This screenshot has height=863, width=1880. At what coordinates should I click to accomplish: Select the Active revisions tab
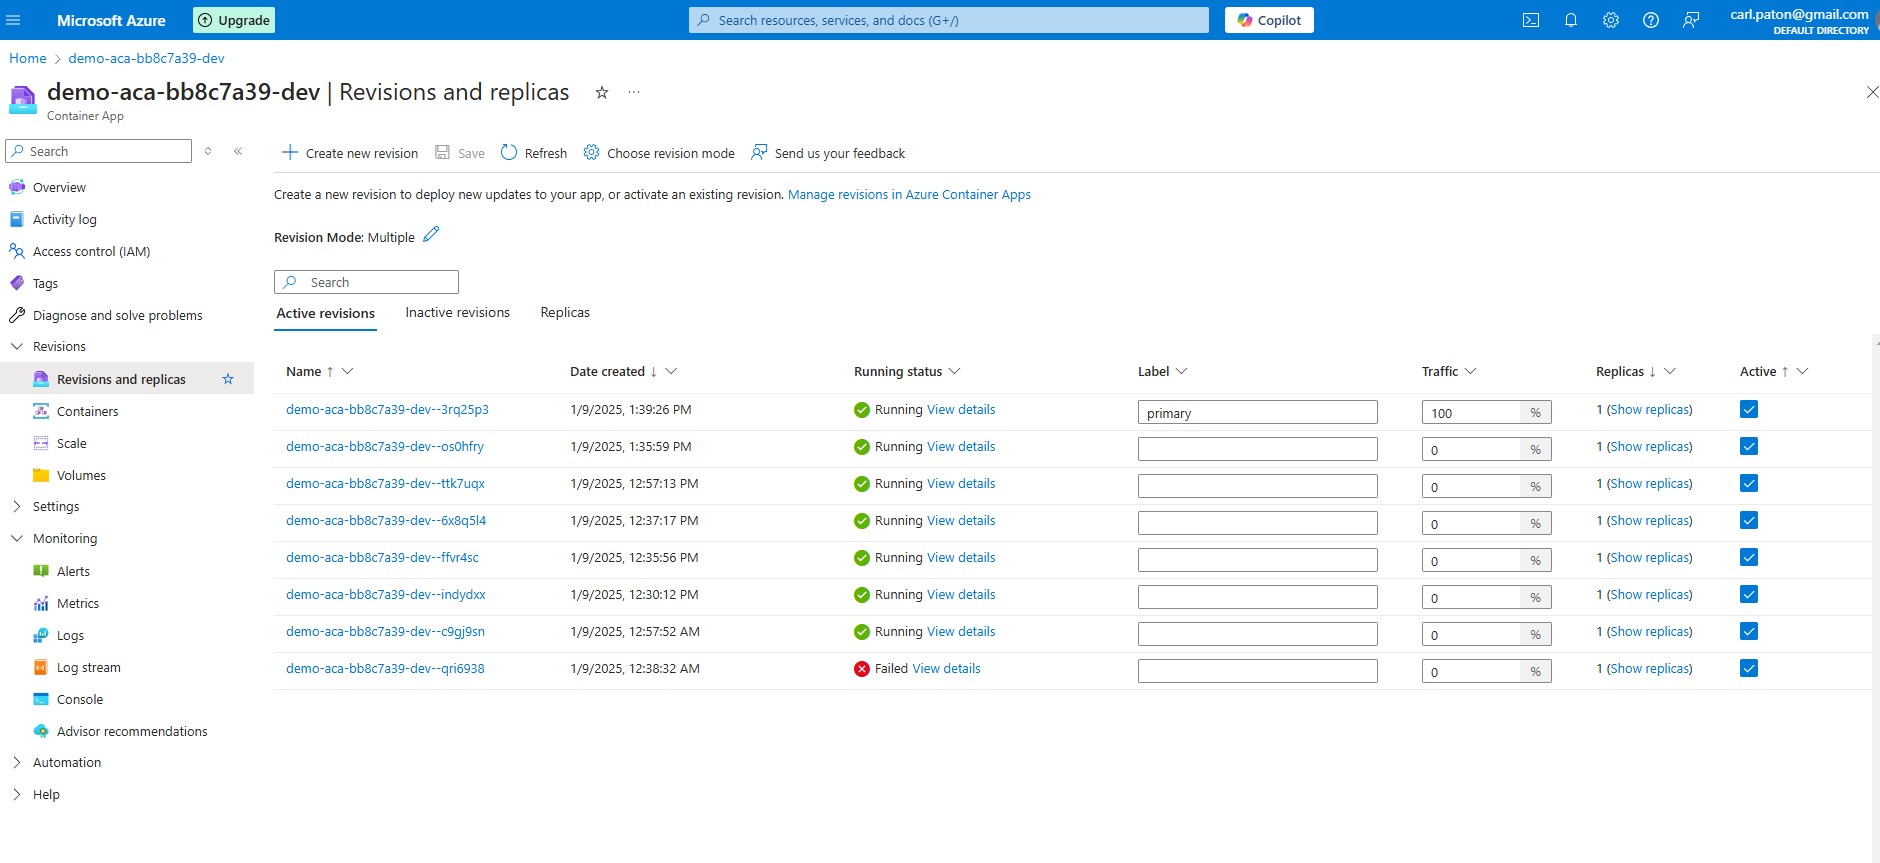coord(326,314)
